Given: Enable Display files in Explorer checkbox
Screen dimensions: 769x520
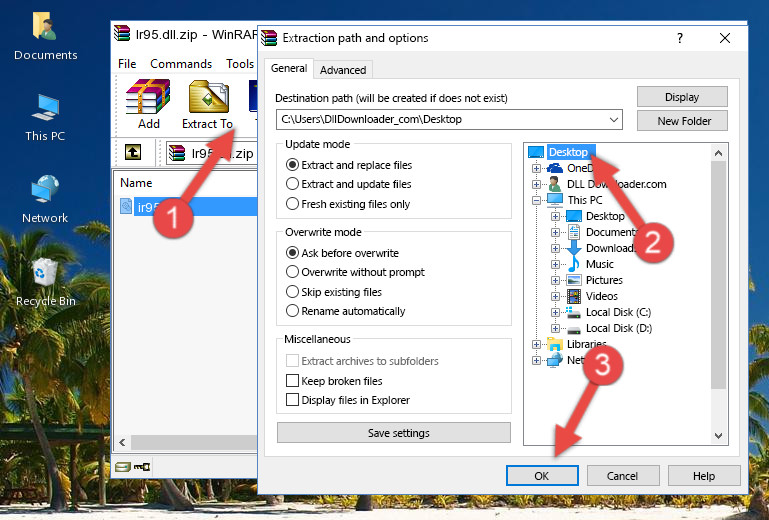Looking at the screenshot, I should (x=292, y=400).
